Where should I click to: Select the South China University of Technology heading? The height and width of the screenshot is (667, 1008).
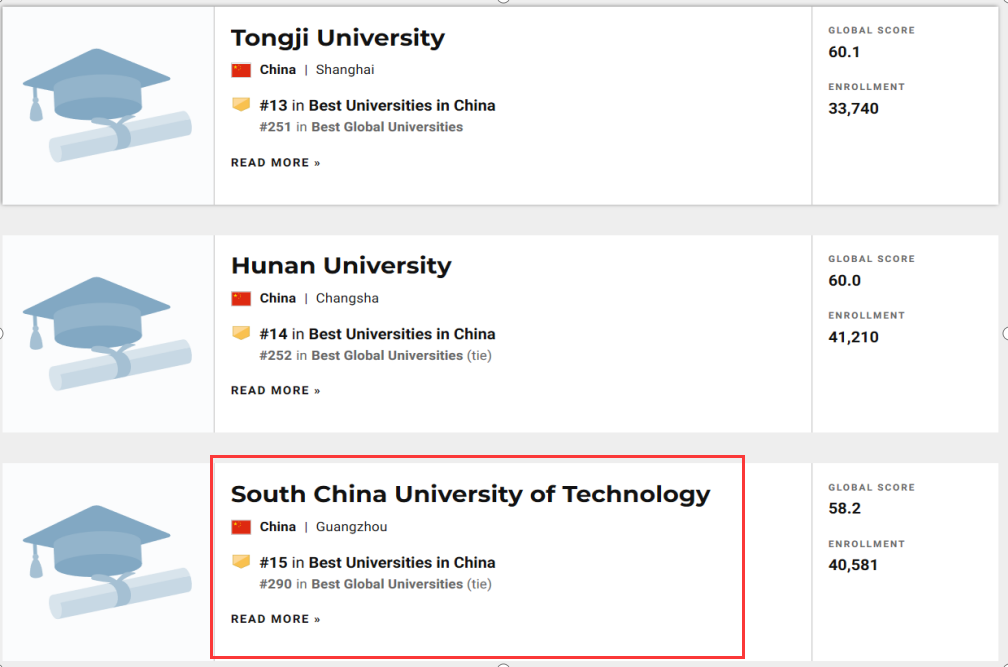tap(470, 494)
